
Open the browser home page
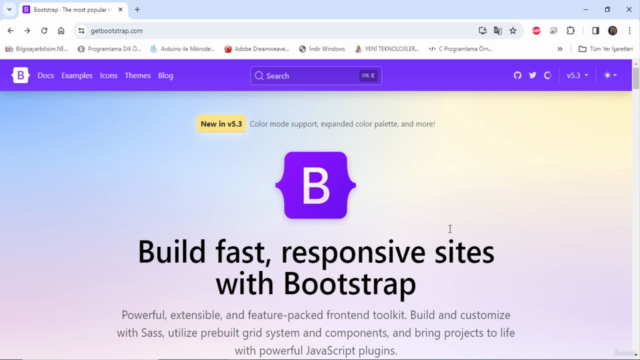(61, 31)
